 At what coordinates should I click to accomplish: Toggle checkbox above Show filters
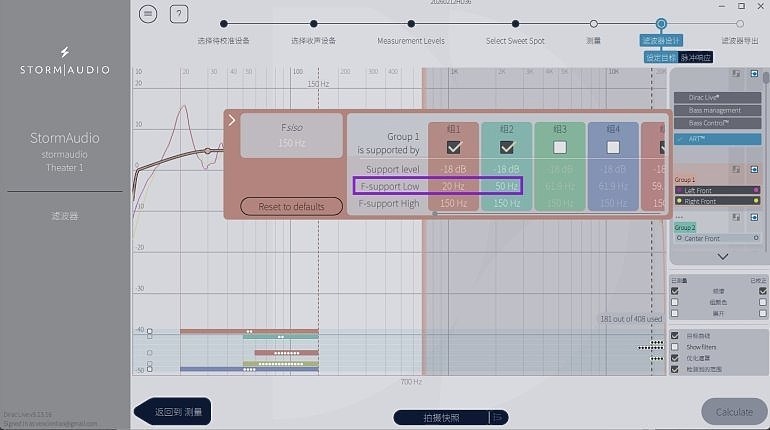[675, 336]
